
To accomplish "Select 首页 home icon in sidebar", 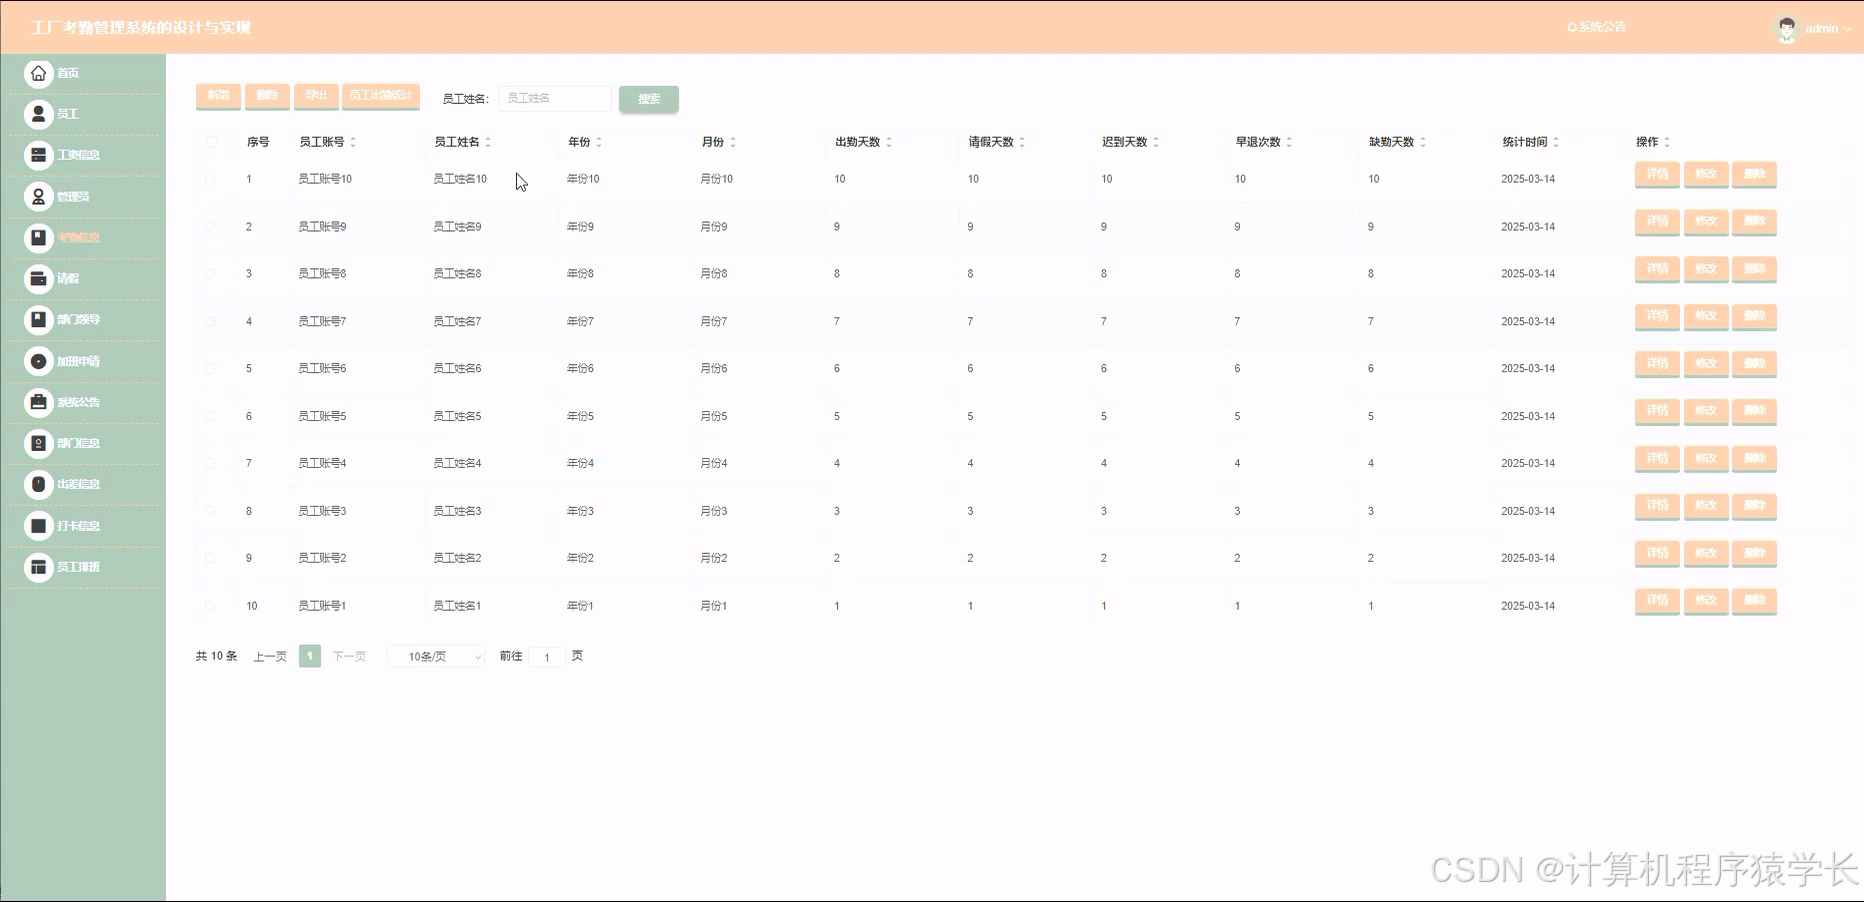I will point(38,73).
